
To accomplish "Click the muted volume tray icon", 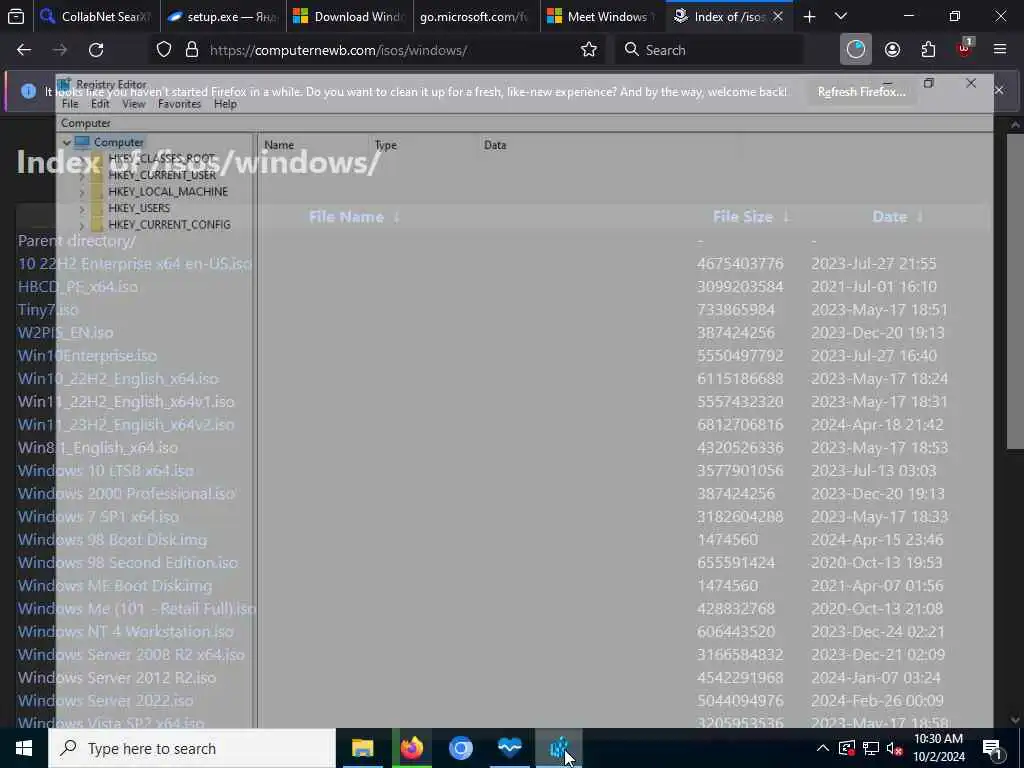I will pos(895,748).
